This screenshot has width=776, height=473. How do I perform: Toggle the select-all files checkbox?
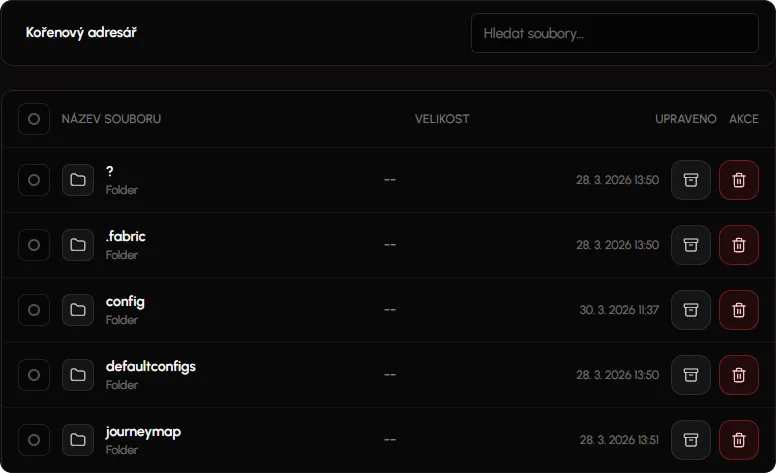coord(34,119)
